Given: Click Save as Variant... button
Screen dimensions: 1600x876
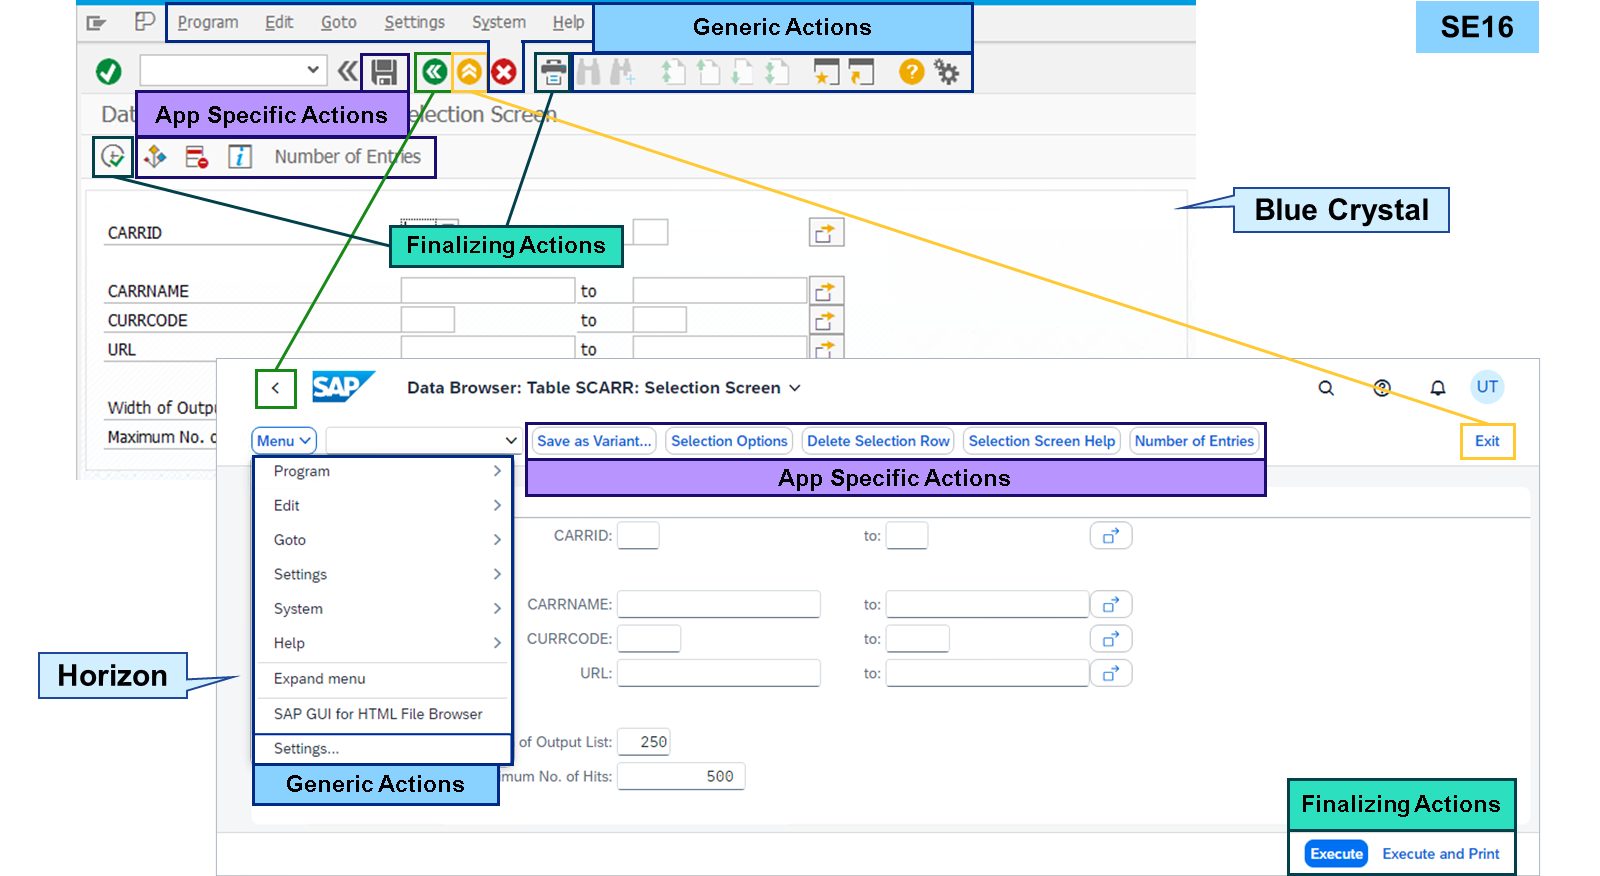Looking at the screenshot, I should [x=594, y=441].
